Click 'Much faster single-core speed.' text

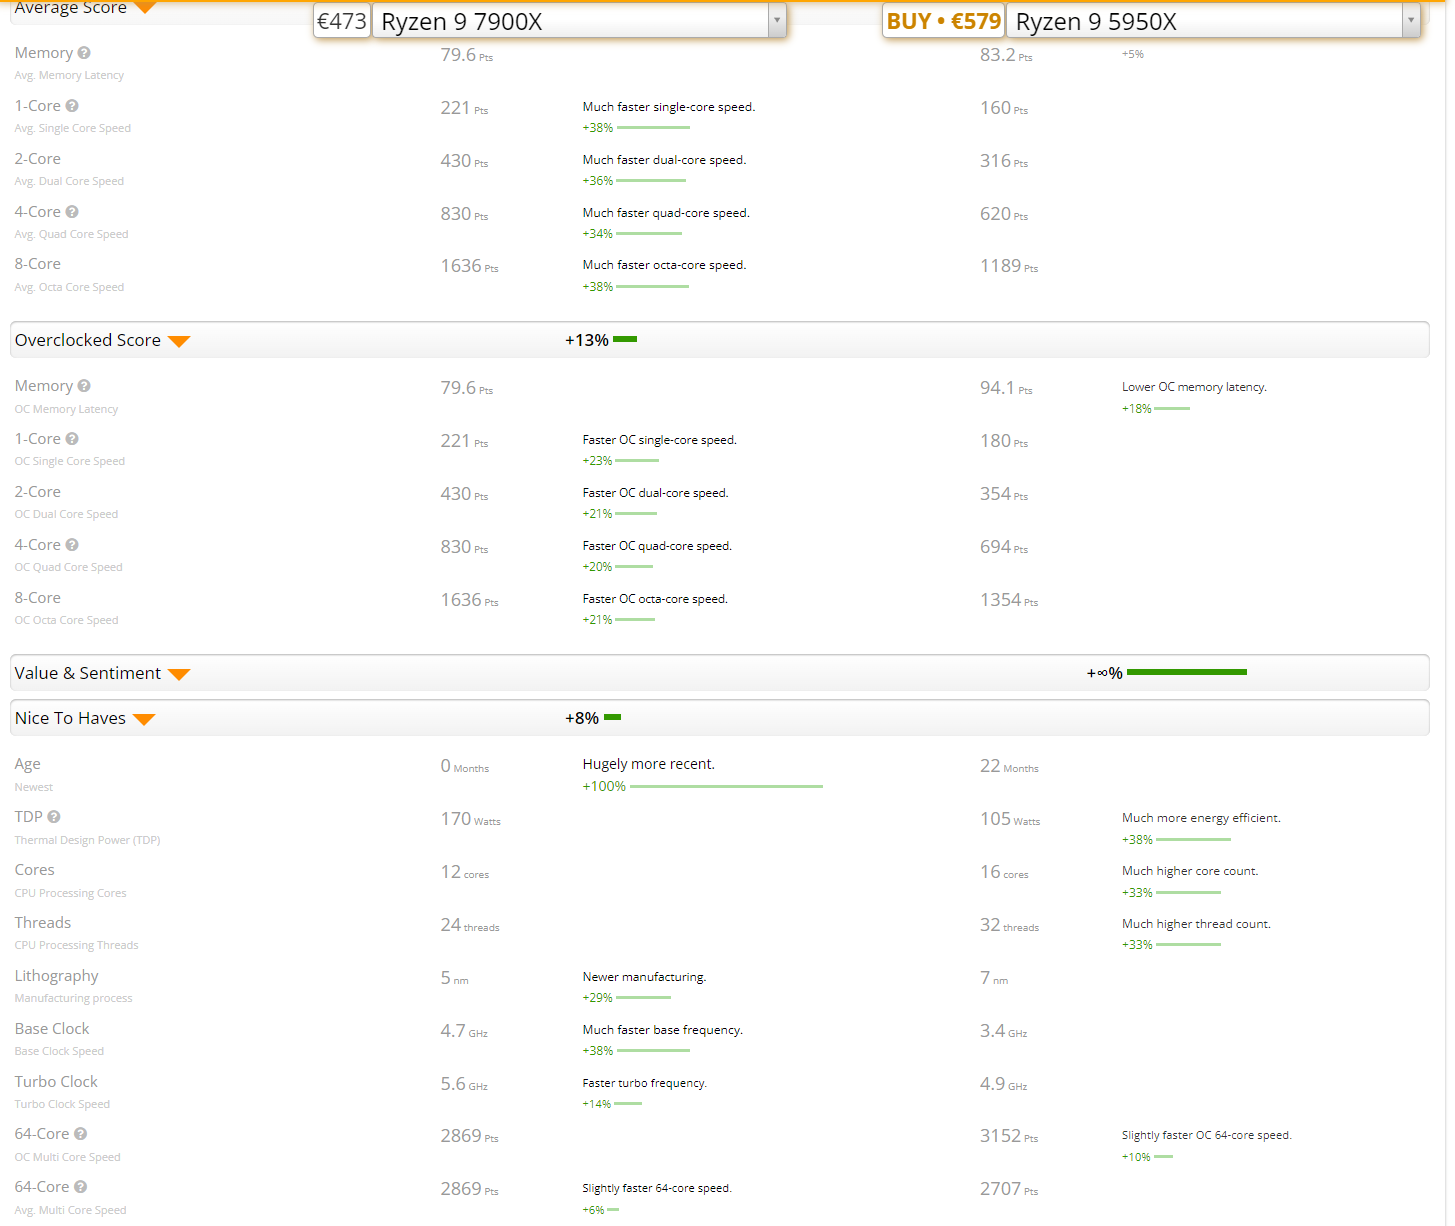(669, 107)
